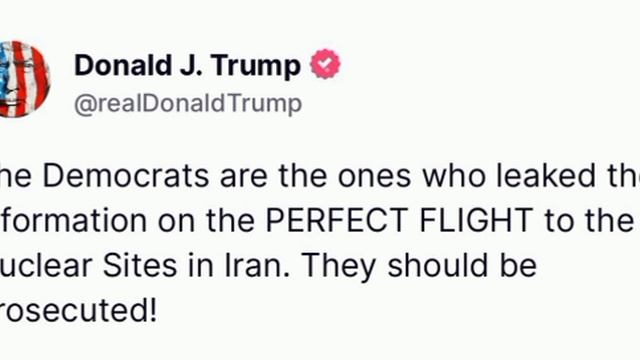Open the flag-painted profile avatar
This screenshot has width=640, height=360.
[24, 79]
